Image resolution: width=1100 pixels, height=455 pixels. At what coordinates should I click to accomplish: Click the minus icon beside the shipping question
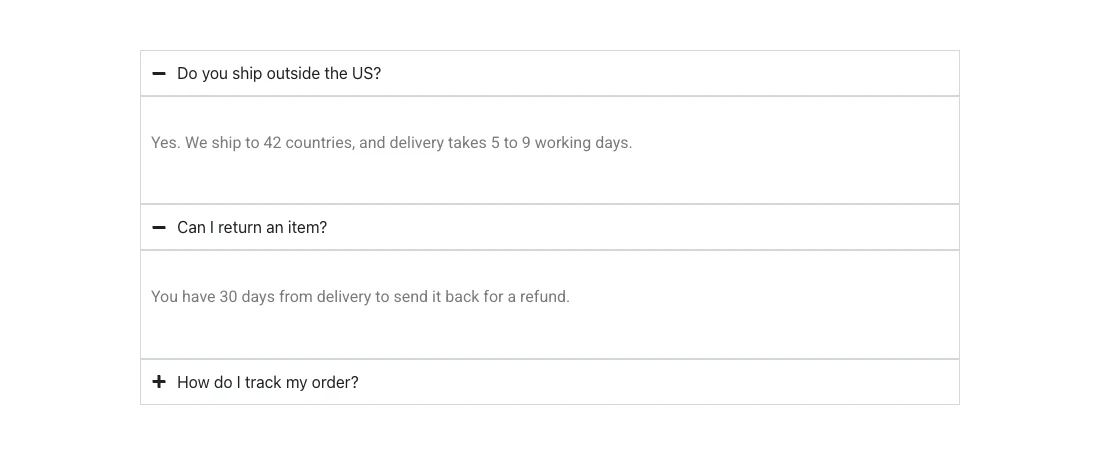point(159,74)
